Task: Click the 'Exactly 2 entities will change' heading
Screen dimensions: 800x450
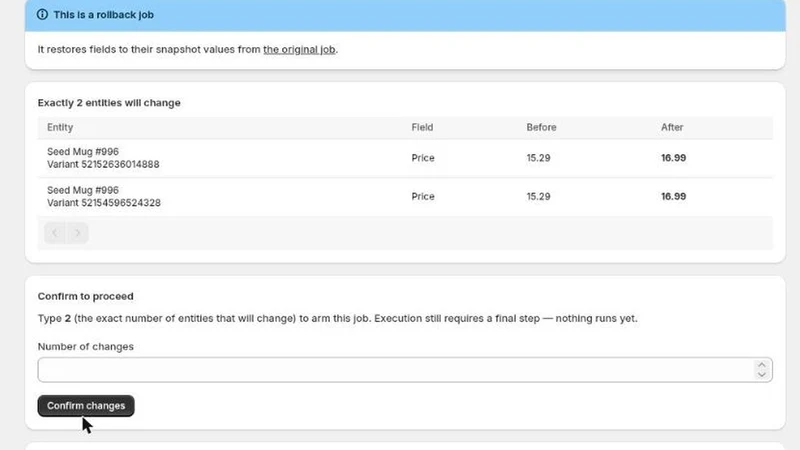Action: coord(109,103)
